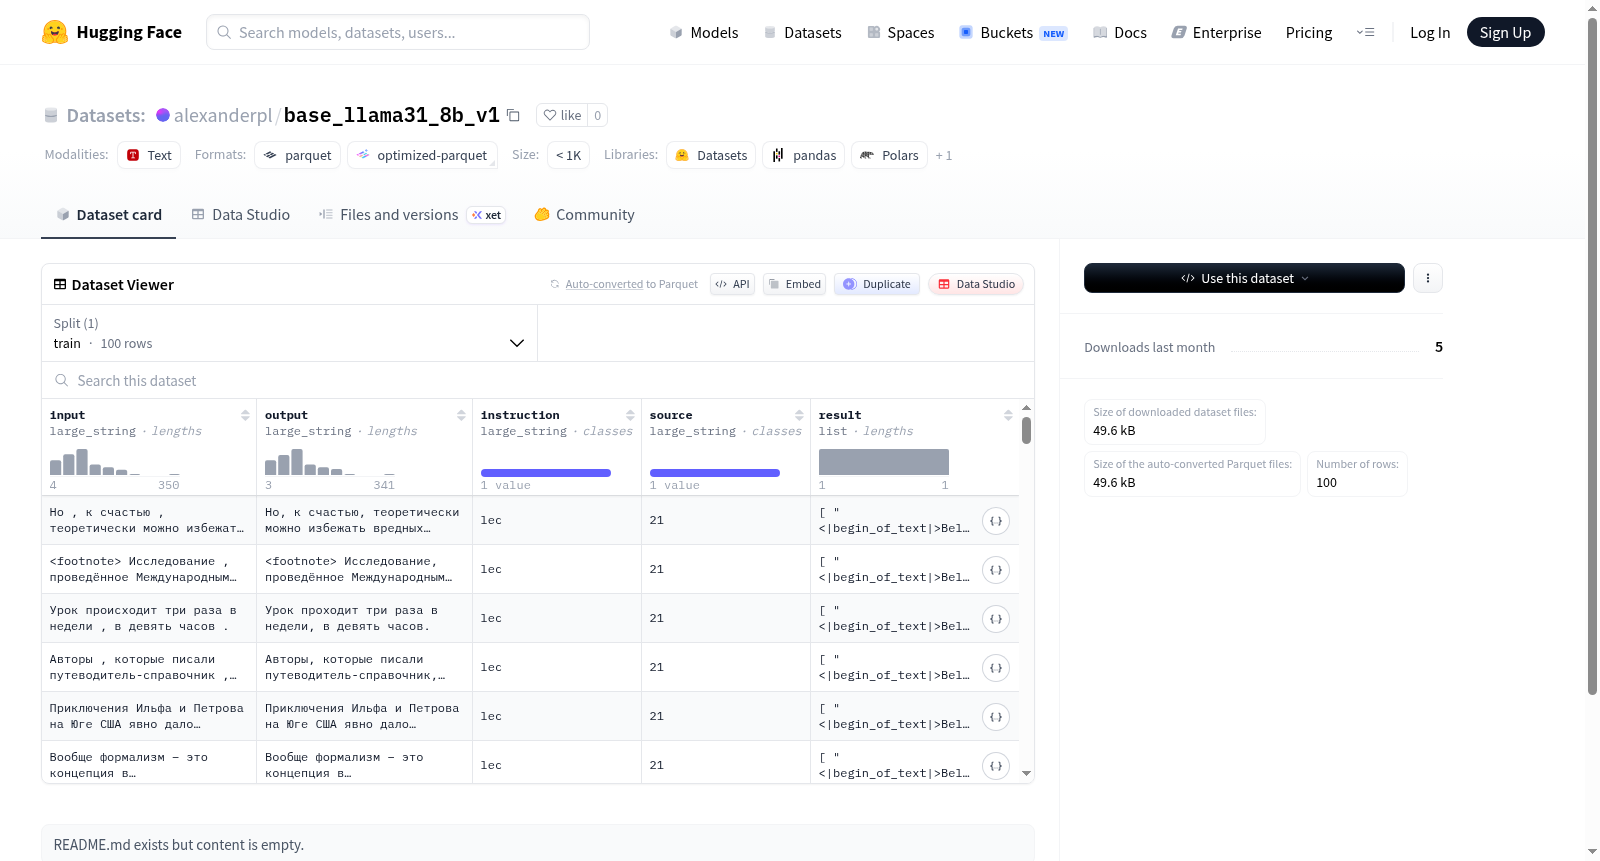Click the Sign Up button

tap(1506, 32)
